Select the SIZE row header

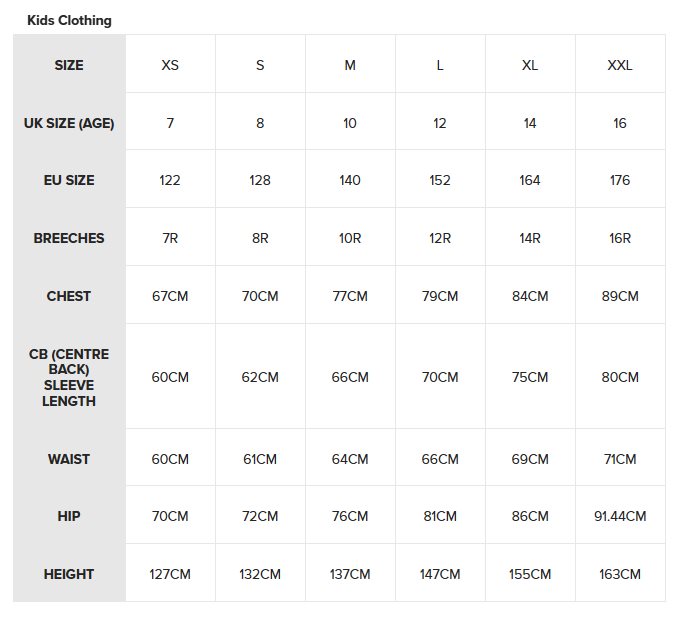tap(69, 65)
